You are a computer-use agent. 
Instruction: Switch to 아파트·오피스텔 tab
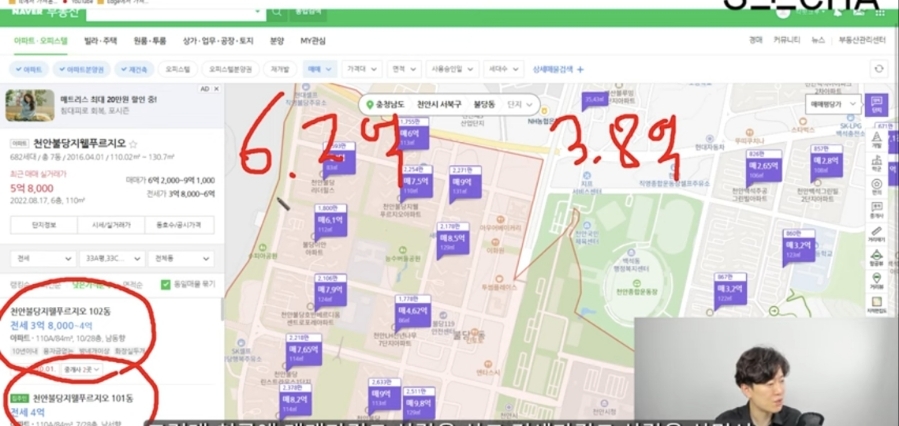click(x=41, y=41)
